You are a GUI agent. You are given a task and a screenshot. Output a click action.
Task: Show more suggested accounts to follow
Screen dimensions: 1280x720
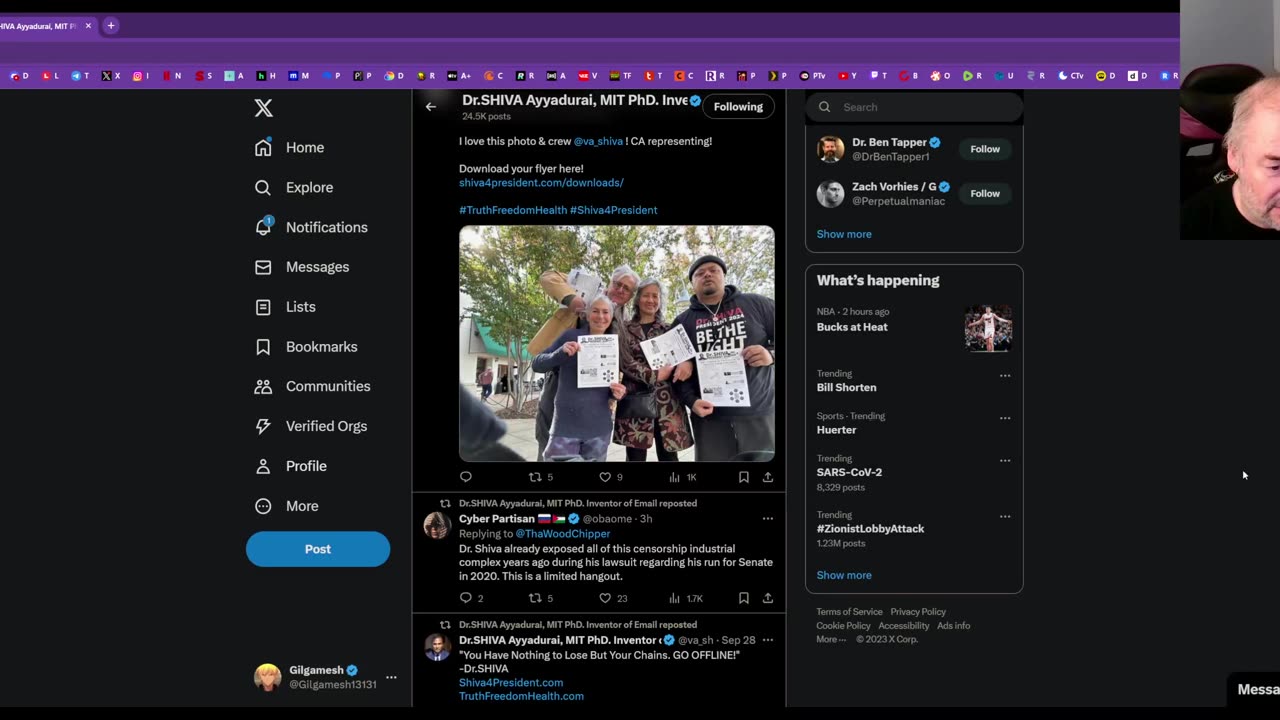click(844, 234)
